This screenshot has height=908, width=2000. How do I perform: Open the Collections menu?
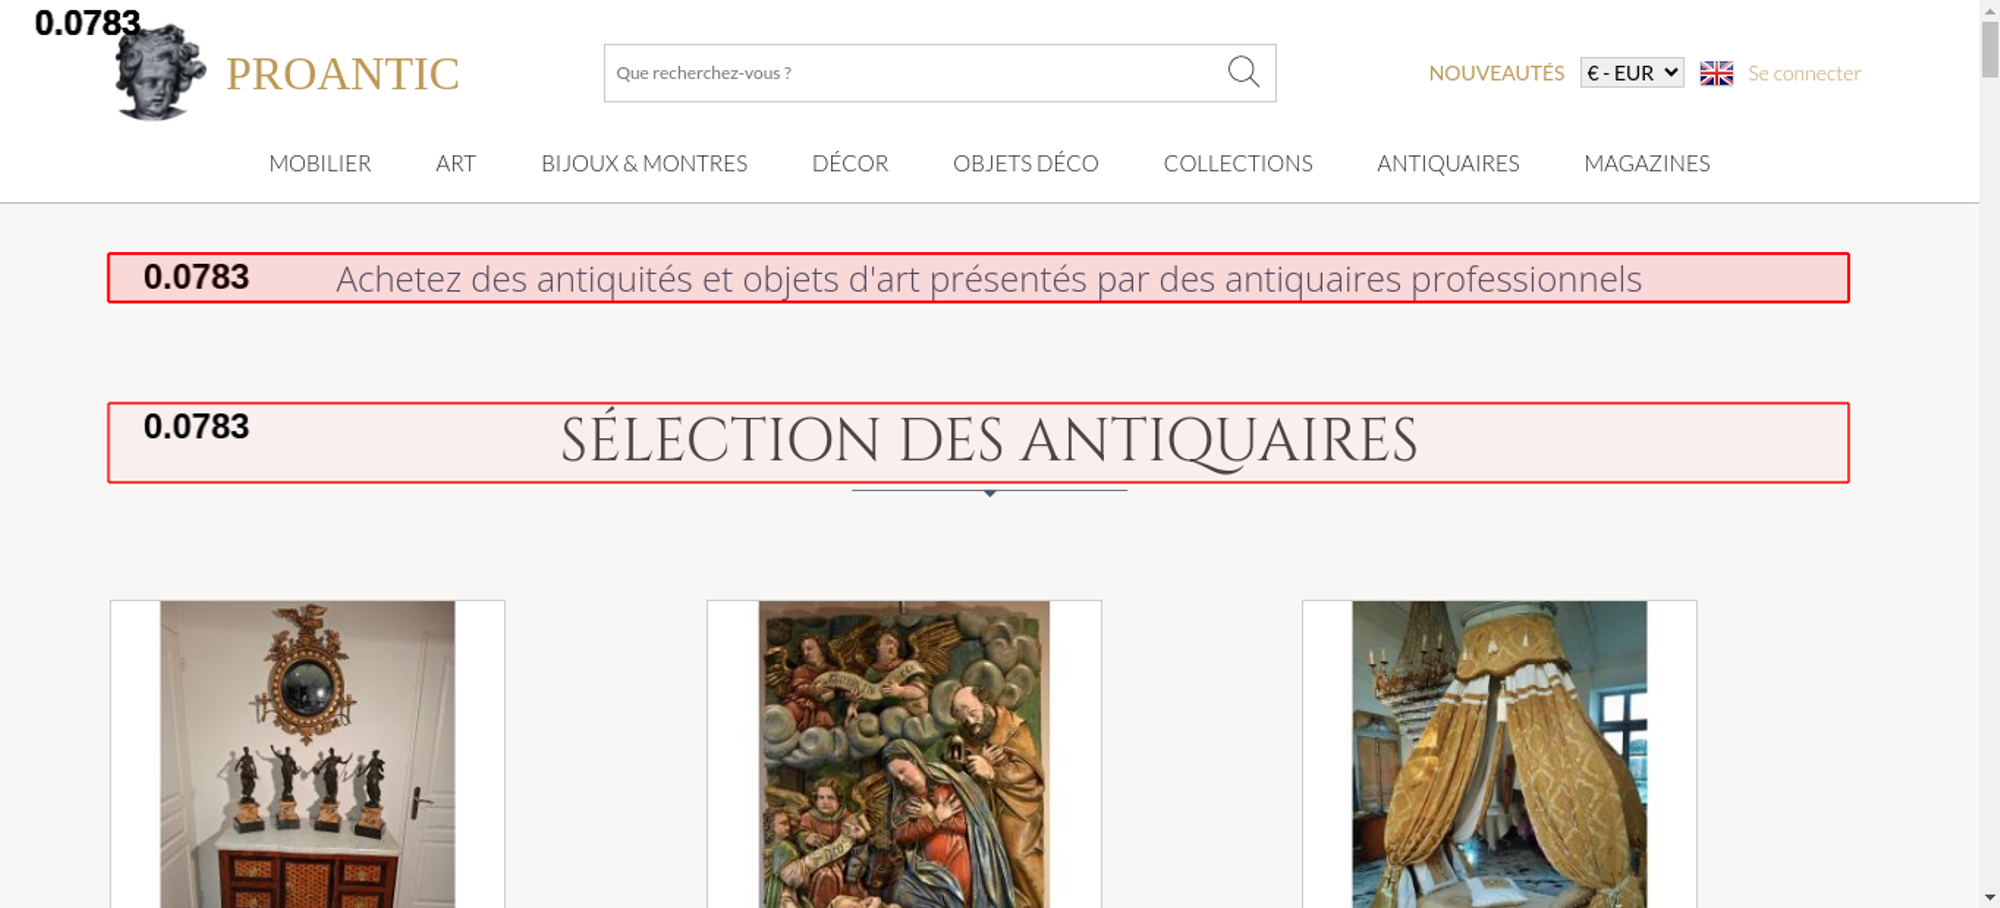click(x=1237, y=163)
